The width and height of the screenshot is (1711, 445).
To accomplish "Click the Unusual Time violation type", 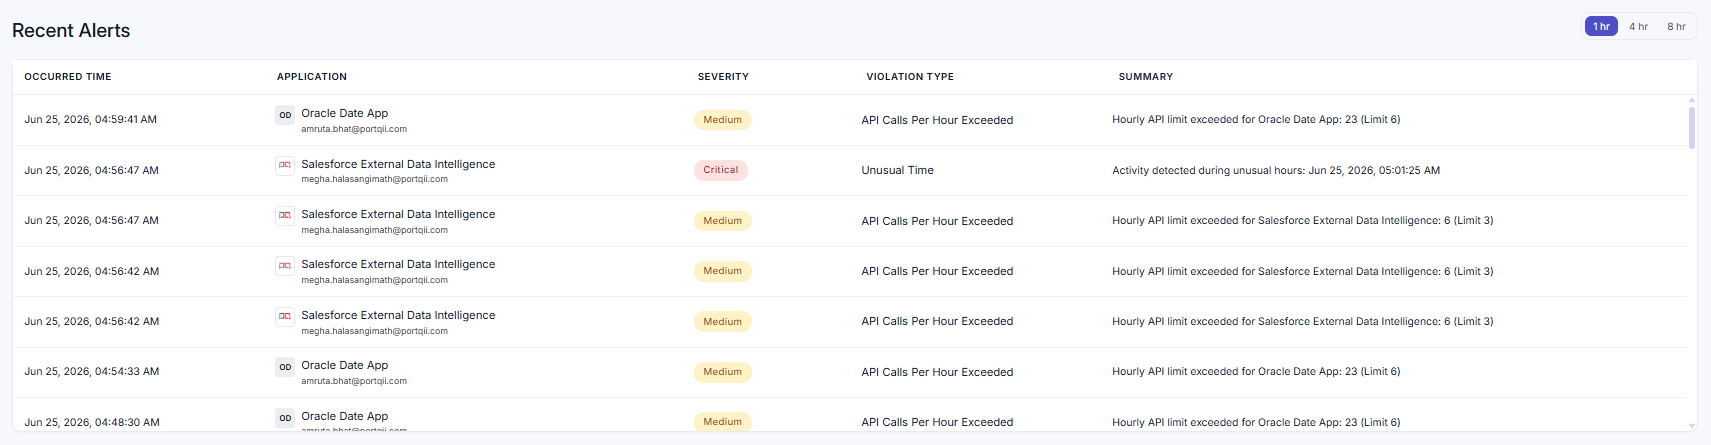I will tap(898, 171).
